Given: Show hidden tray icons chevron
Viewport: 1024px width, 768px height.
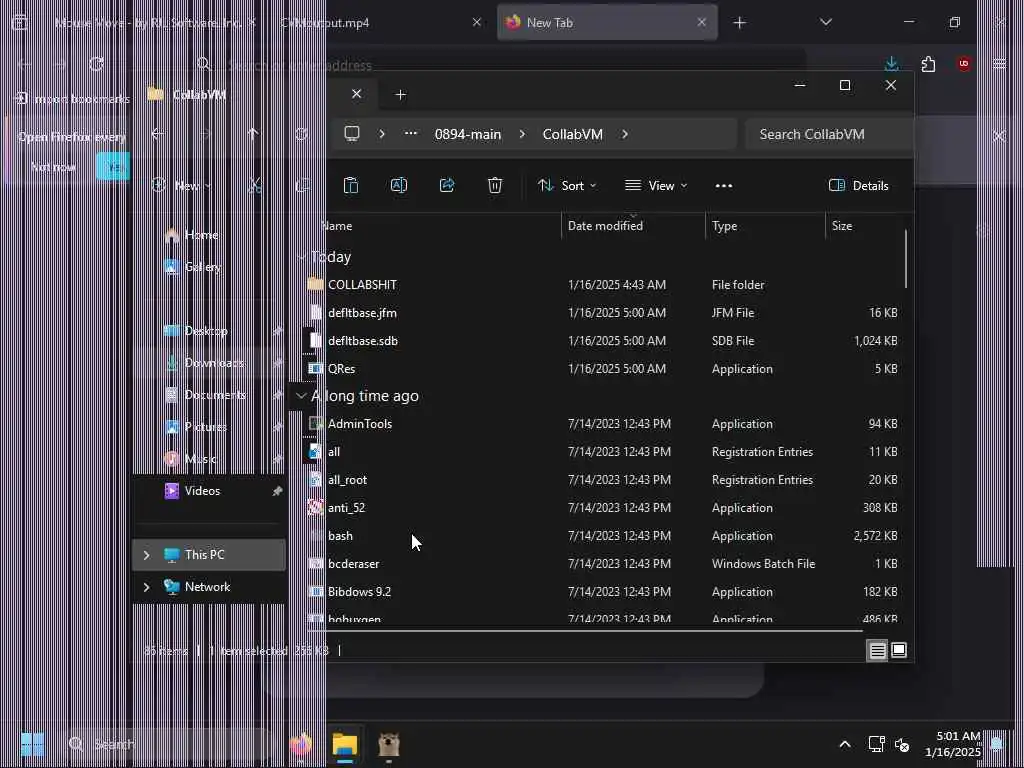Looking at the screenshot, I should click(x=844, y=744).
